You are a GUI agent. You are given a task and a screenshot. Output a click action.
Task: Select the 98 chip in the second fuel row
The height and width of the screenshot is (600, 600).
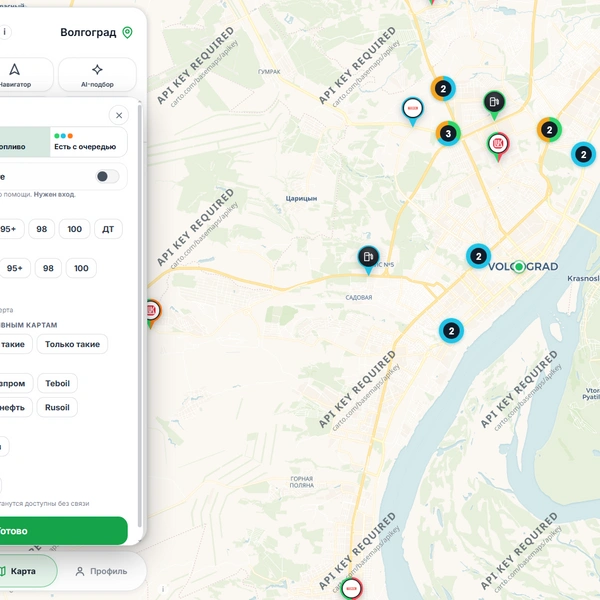(48, 268)
